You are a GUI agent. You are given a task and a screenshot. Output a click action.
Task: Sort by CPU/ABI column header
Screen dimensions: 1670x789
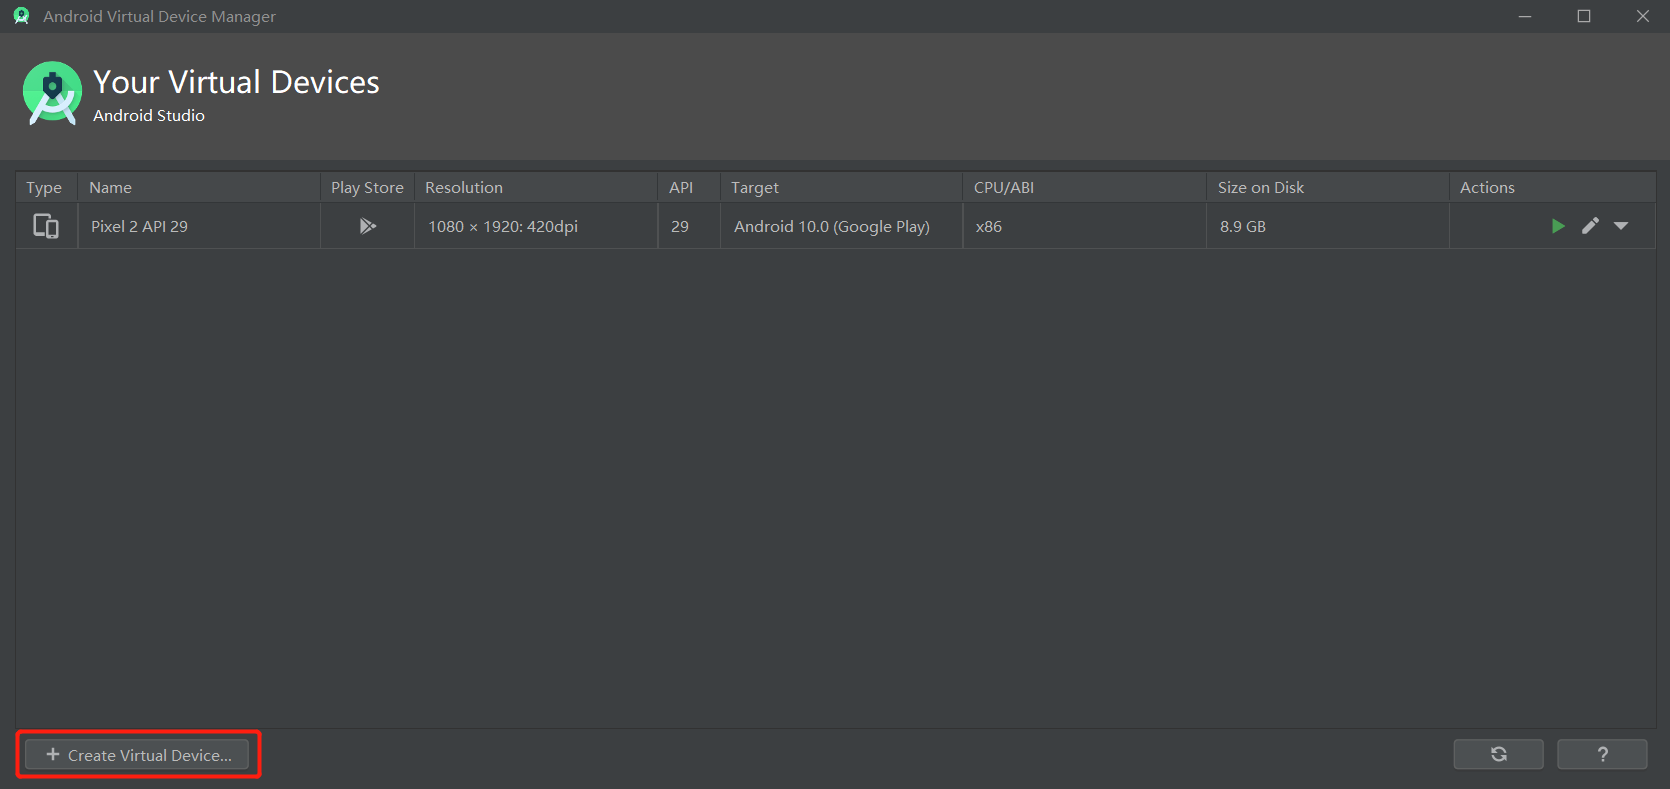(1085, 188)
